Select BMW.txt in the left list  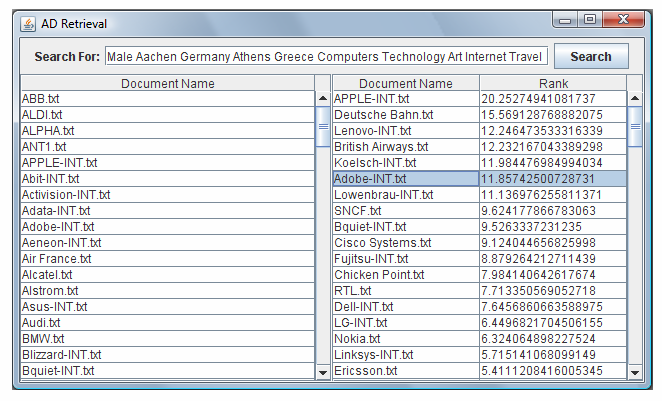(168, 339)
